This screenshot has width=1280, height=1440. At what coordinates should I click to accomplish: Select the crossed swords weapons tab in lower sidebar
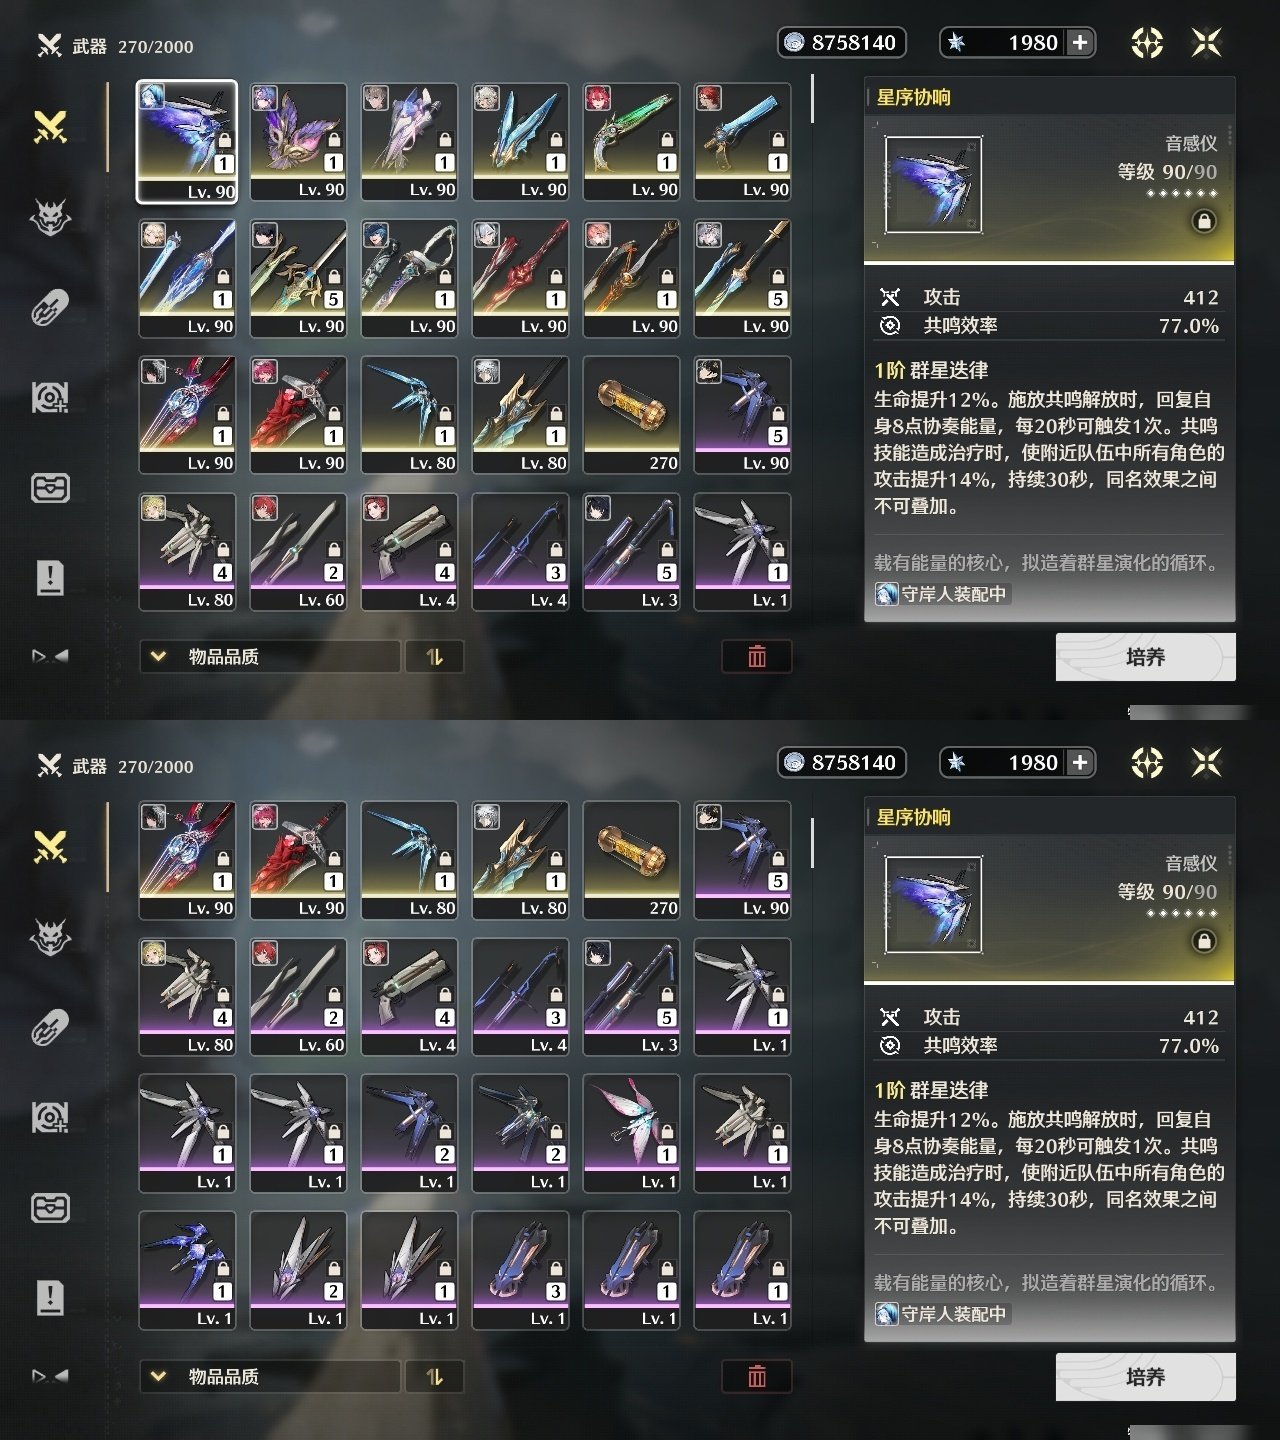click(x=50, y=847)
